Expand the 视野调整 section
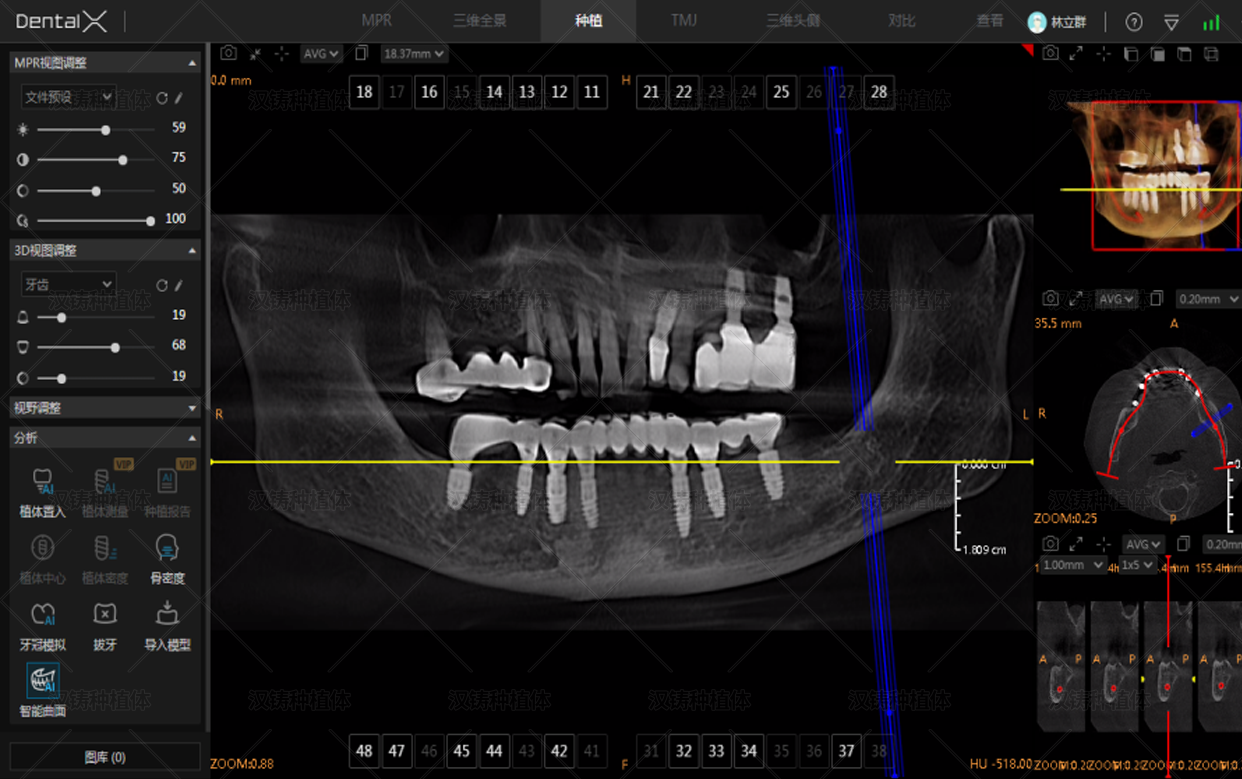This screenshot has height=779, width=1242. tap(105, 408)
